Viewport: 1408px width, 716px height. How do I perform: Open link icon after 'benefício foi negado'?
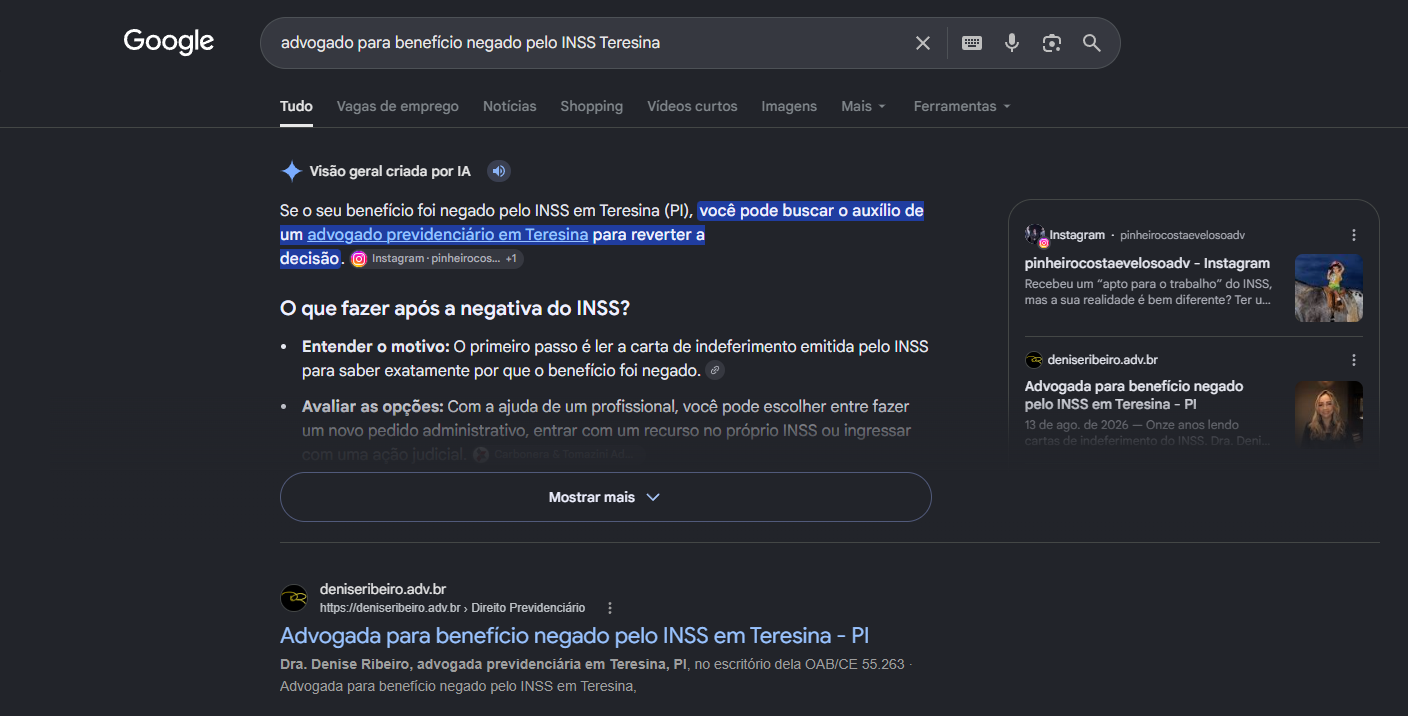pos(715,370)
